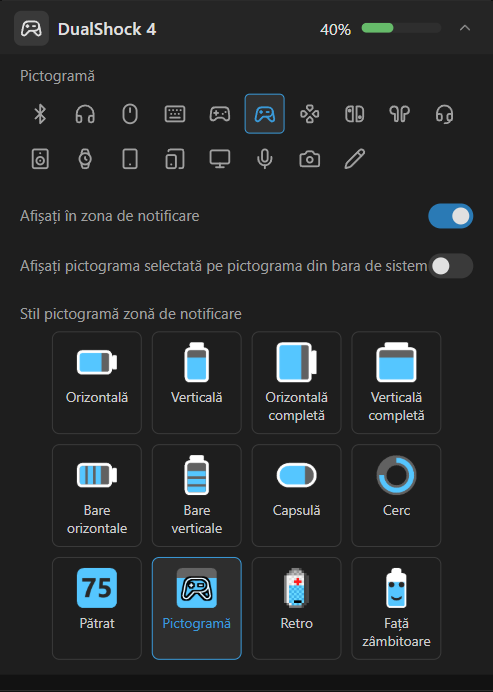
Task: Enable Afișați pictograma selectată pe pictograma switch
Action: tap(451, 266)
